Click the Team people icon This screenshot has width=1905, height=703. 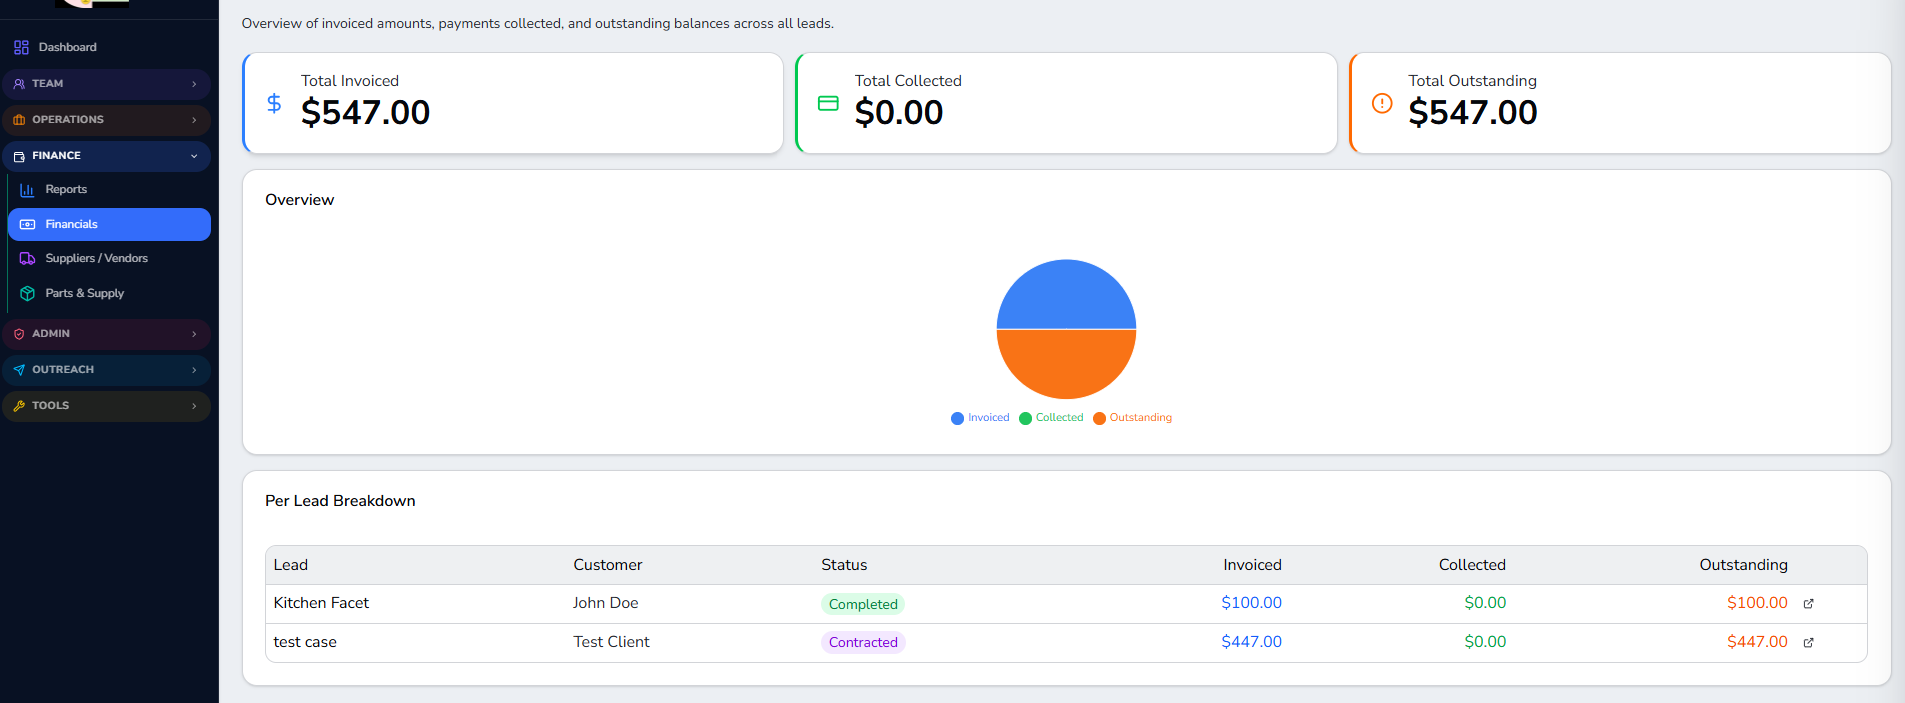pyautogui.click(x=19, y=84)
